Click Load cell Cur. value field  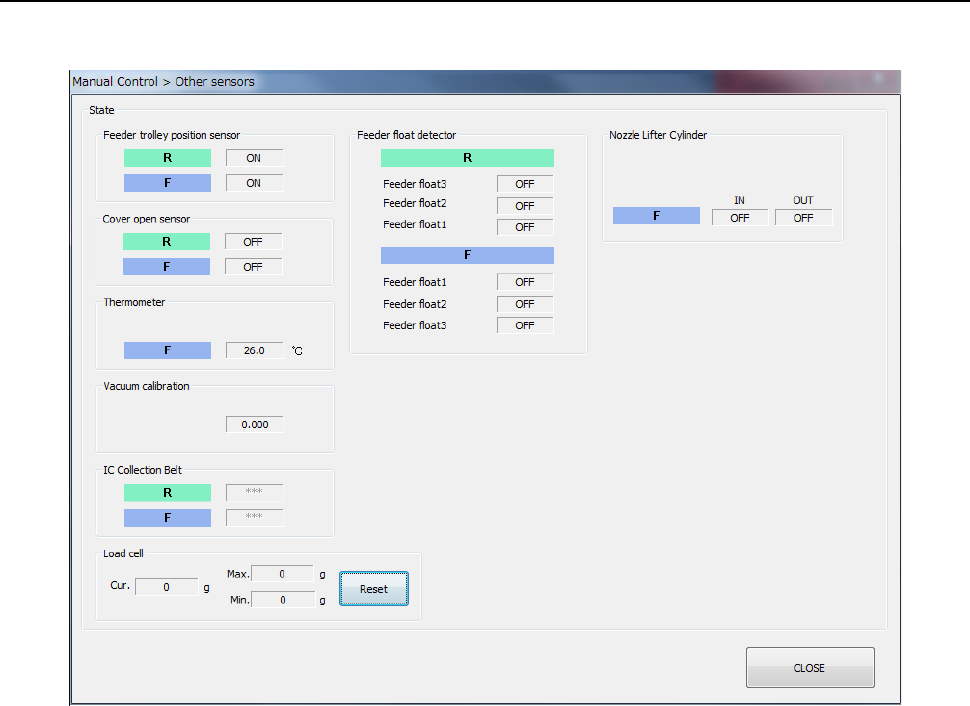166,587
